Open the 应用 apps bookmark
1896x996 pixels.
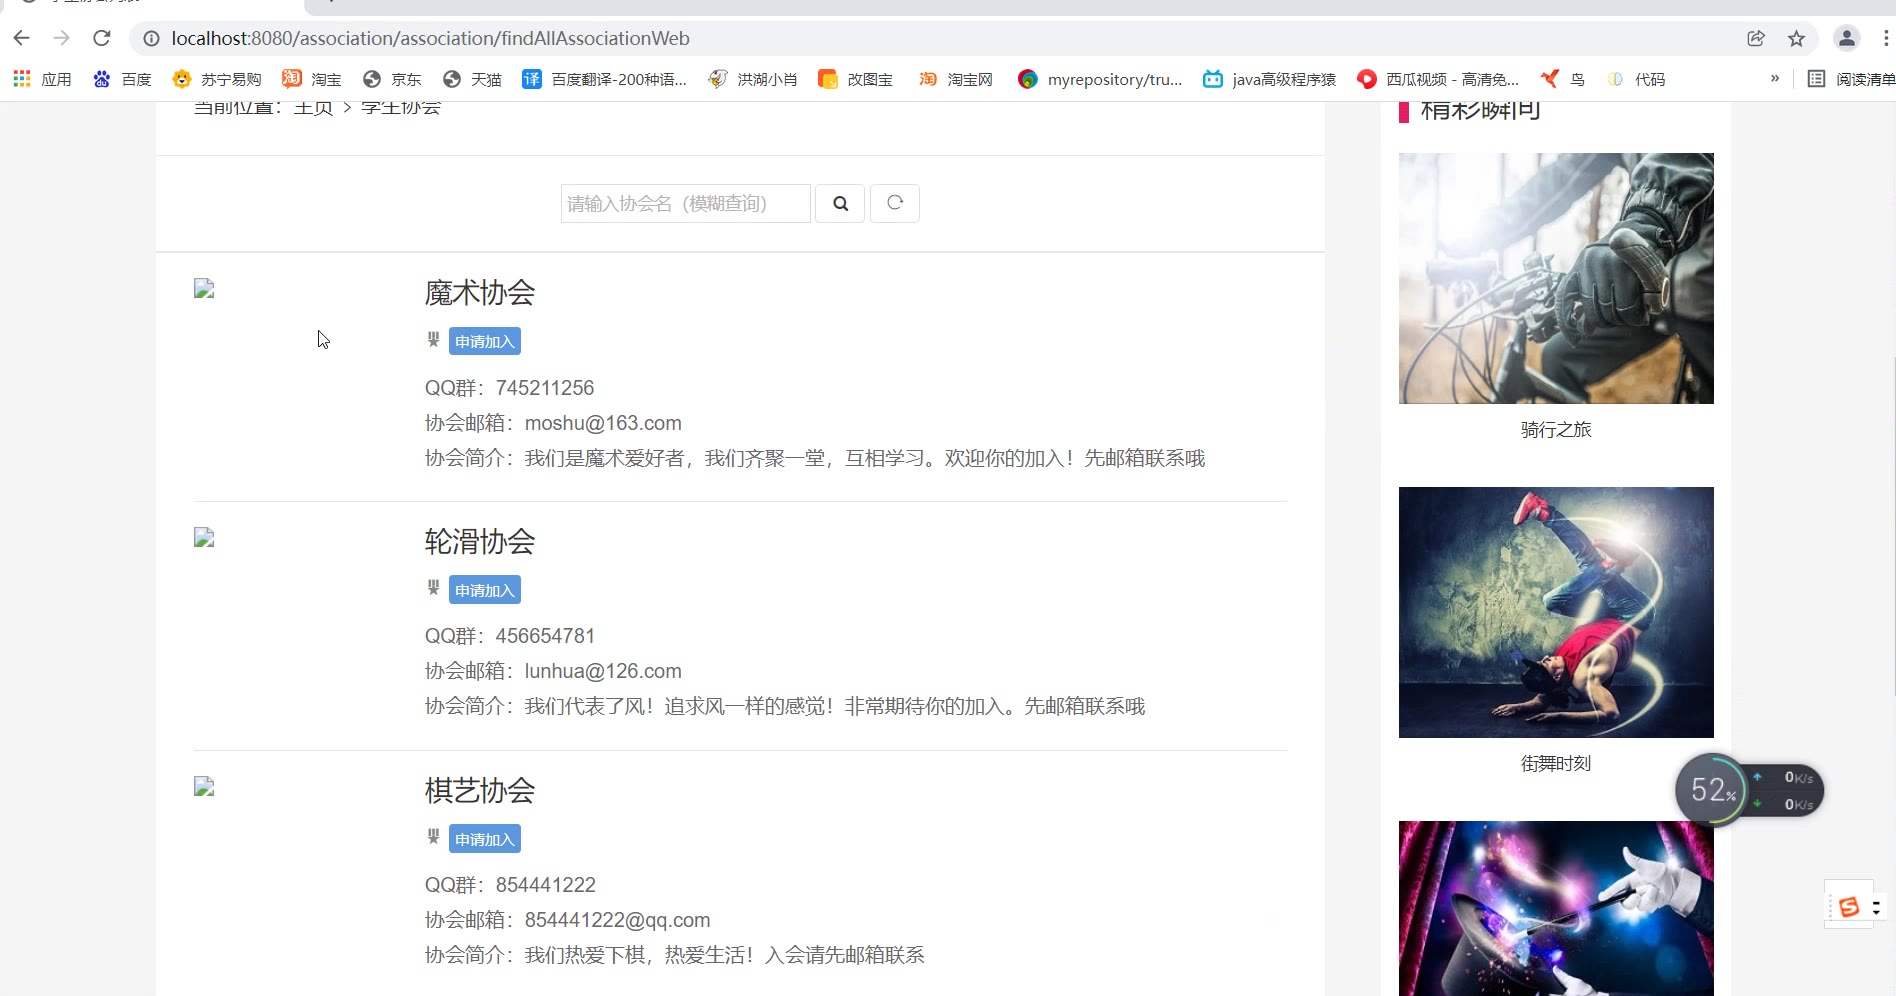click(42, 79)
